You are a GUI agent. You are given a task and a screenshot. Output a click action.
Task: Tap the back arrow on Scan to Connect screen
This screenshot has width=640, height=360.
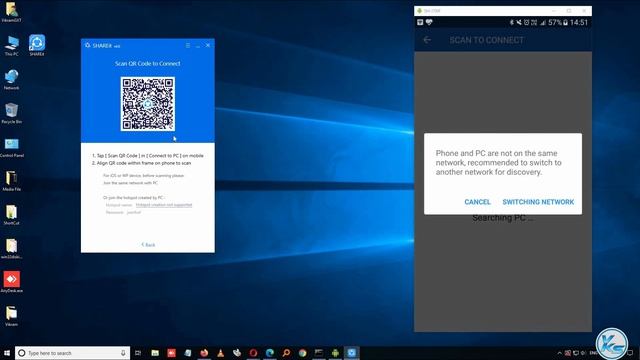click(x=427, y=40)
